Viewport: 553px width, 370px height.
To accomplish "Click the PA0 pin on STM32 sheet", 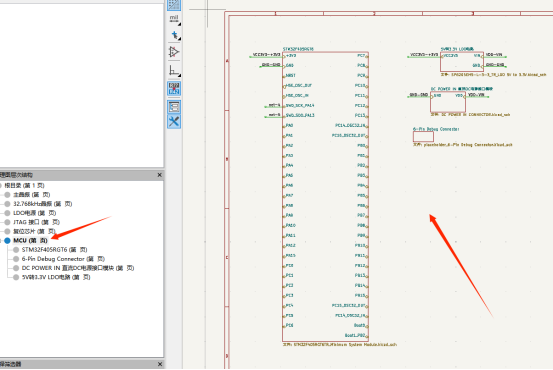I will pyautogui.click(x=289, y=125).
